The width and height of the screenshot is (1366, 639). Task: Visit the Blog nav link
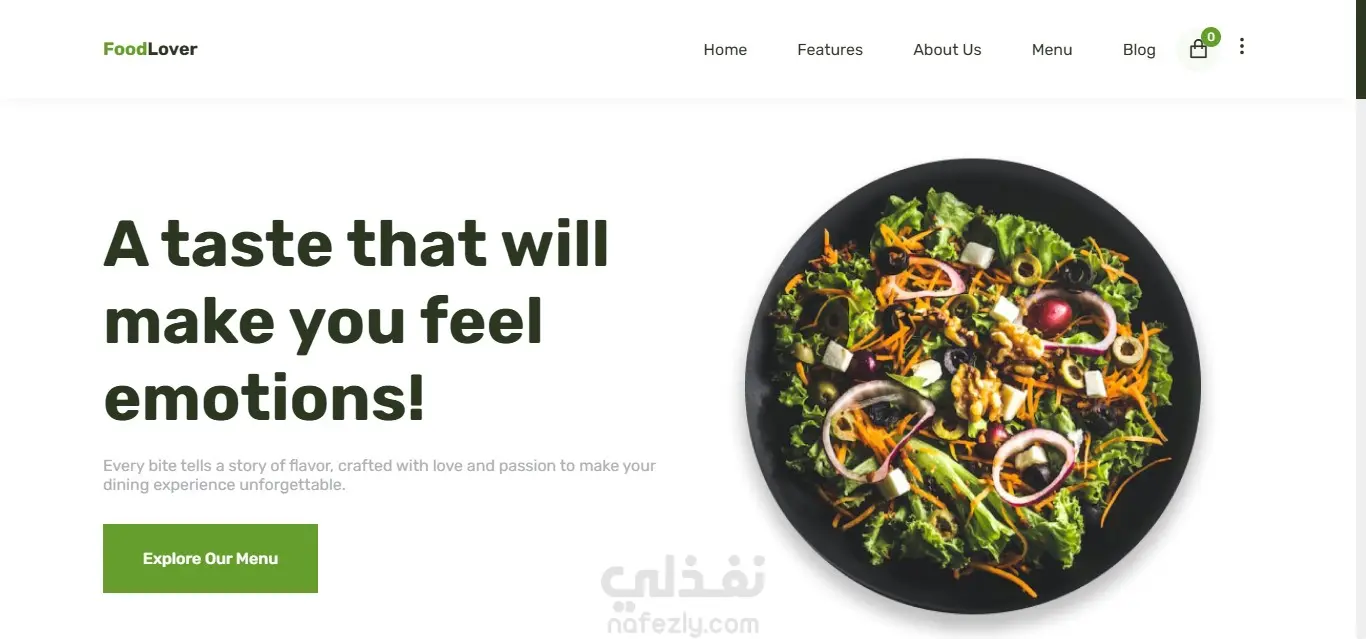(x=1139, y=50)
